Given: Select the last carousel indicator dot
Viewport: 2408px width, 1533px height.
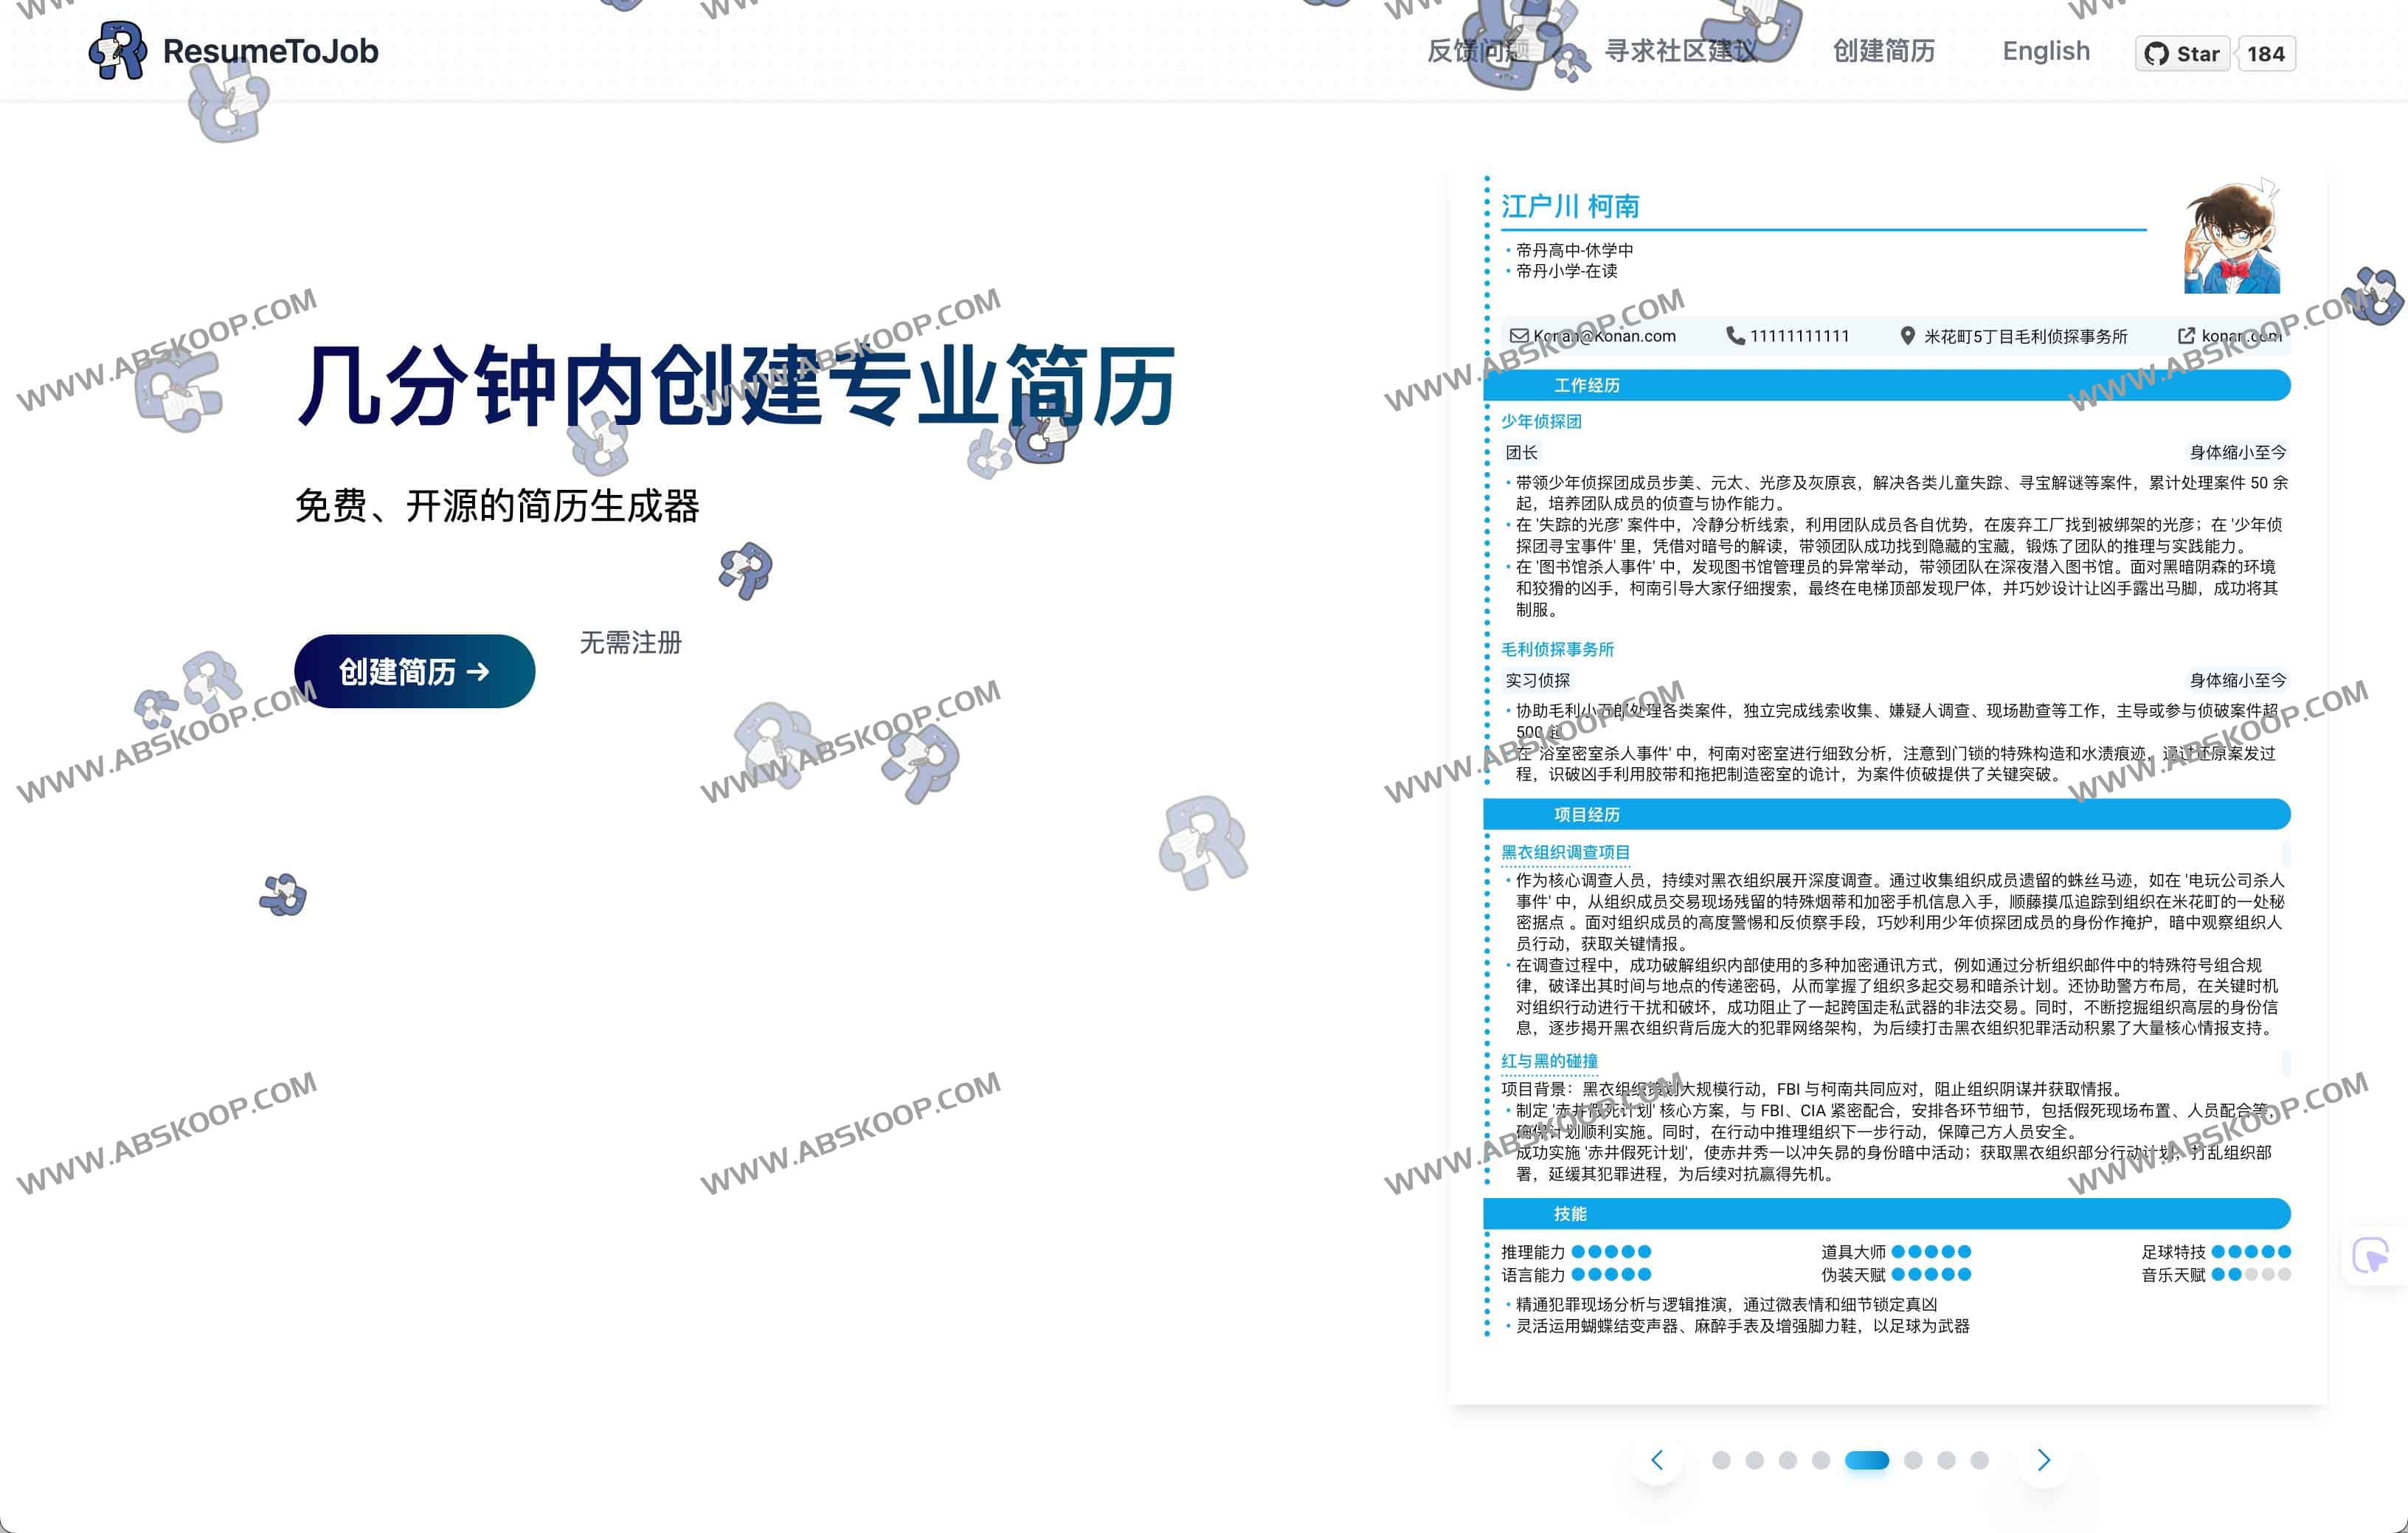Looking at the screenshot, I should coord(1984,1460).
